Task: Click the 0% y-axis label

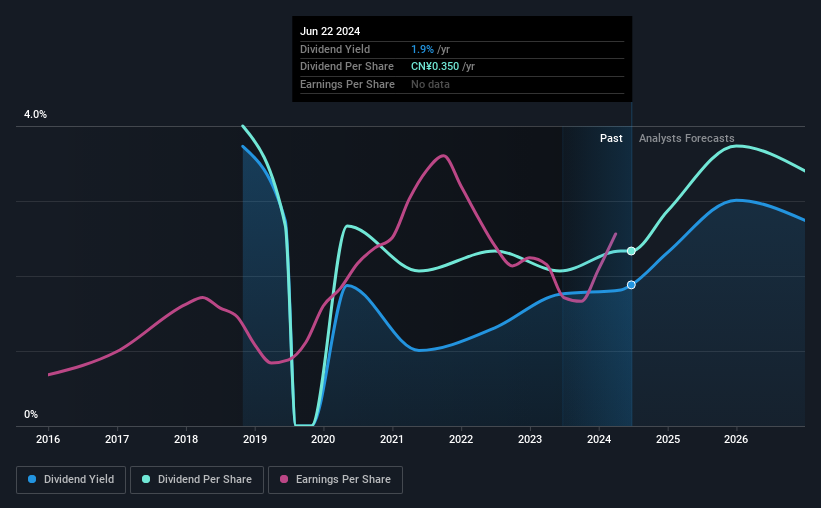Action: pos(31,414)
